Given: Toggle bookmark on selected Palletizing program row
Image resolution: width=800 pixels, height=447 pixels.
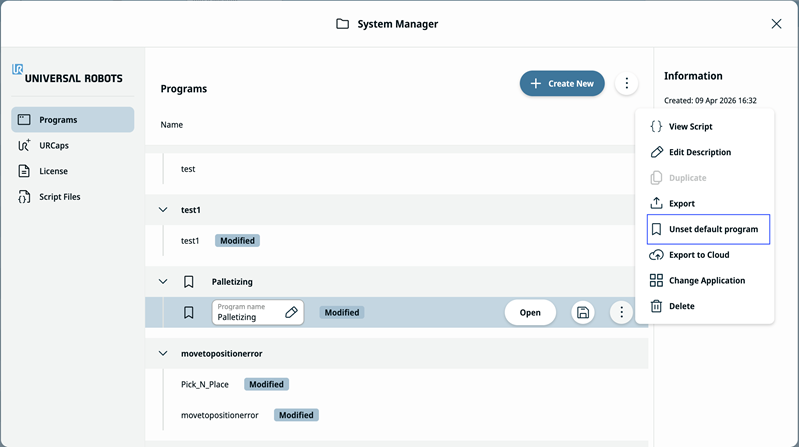Looking at the screenshot, I should coord(189,312).
